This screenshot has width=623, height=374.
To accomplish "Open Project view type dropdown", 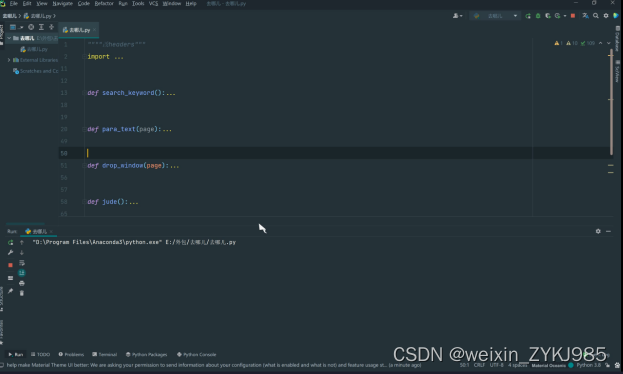I will point(16,27).
